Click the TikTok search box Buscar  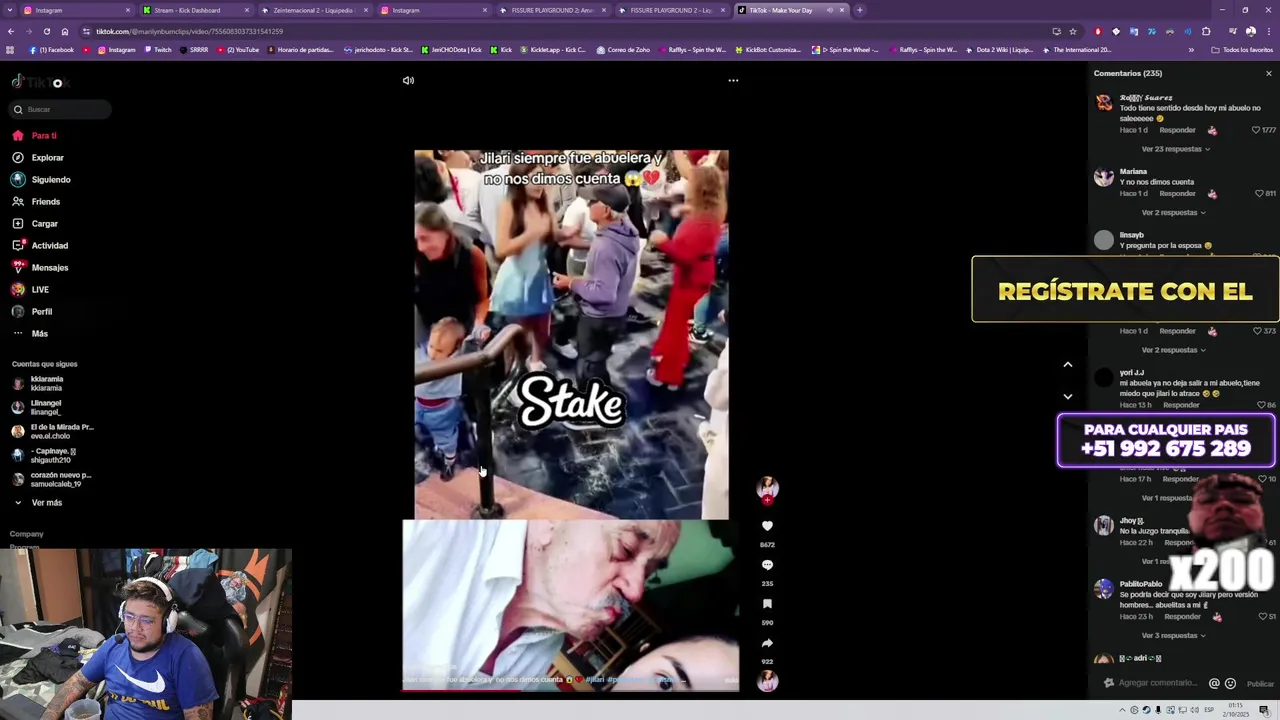[x=60, y=109]
